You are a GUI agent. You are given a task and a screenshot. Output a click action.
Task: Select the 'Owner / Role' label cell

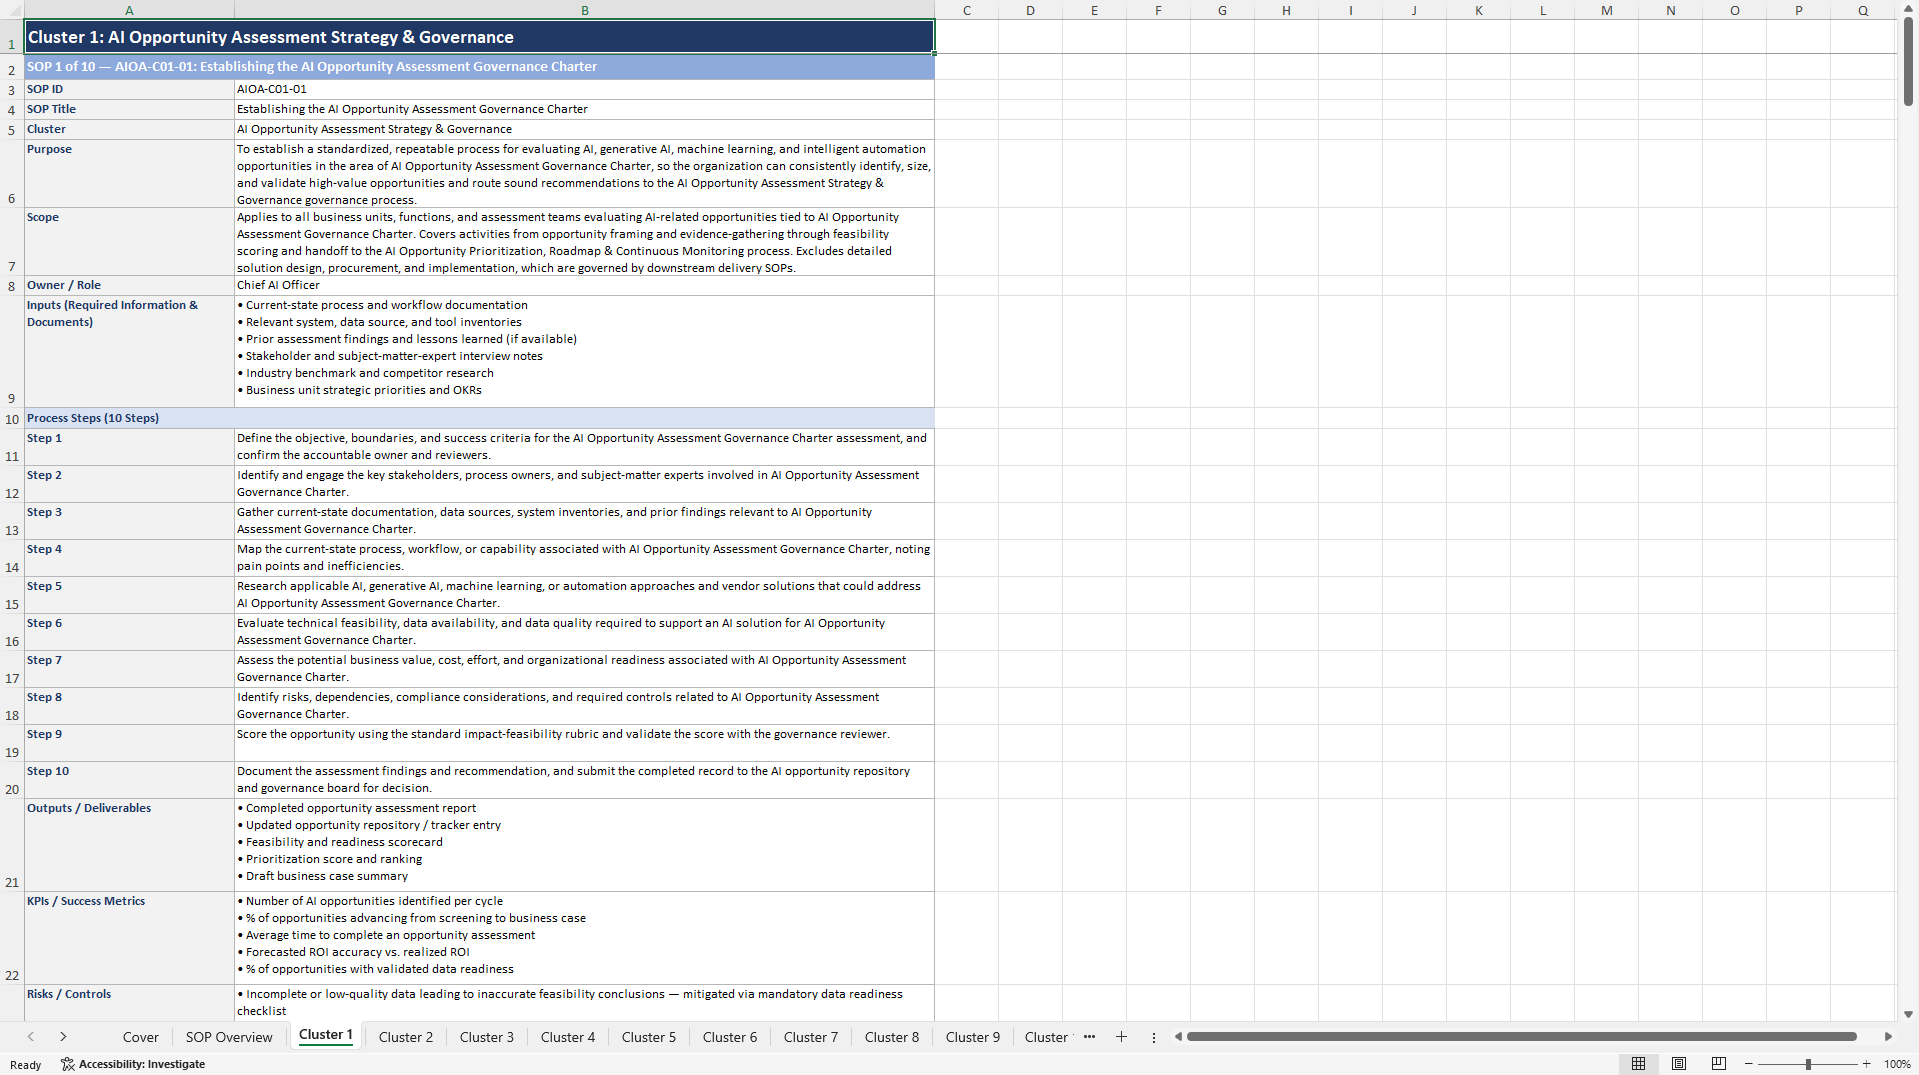tap(129, 285)
